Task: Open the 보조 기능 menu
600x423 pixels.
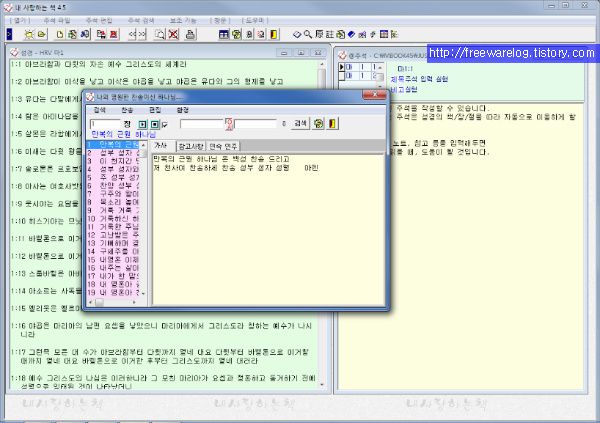Action: pyautogui.click(x=183, y=20)
